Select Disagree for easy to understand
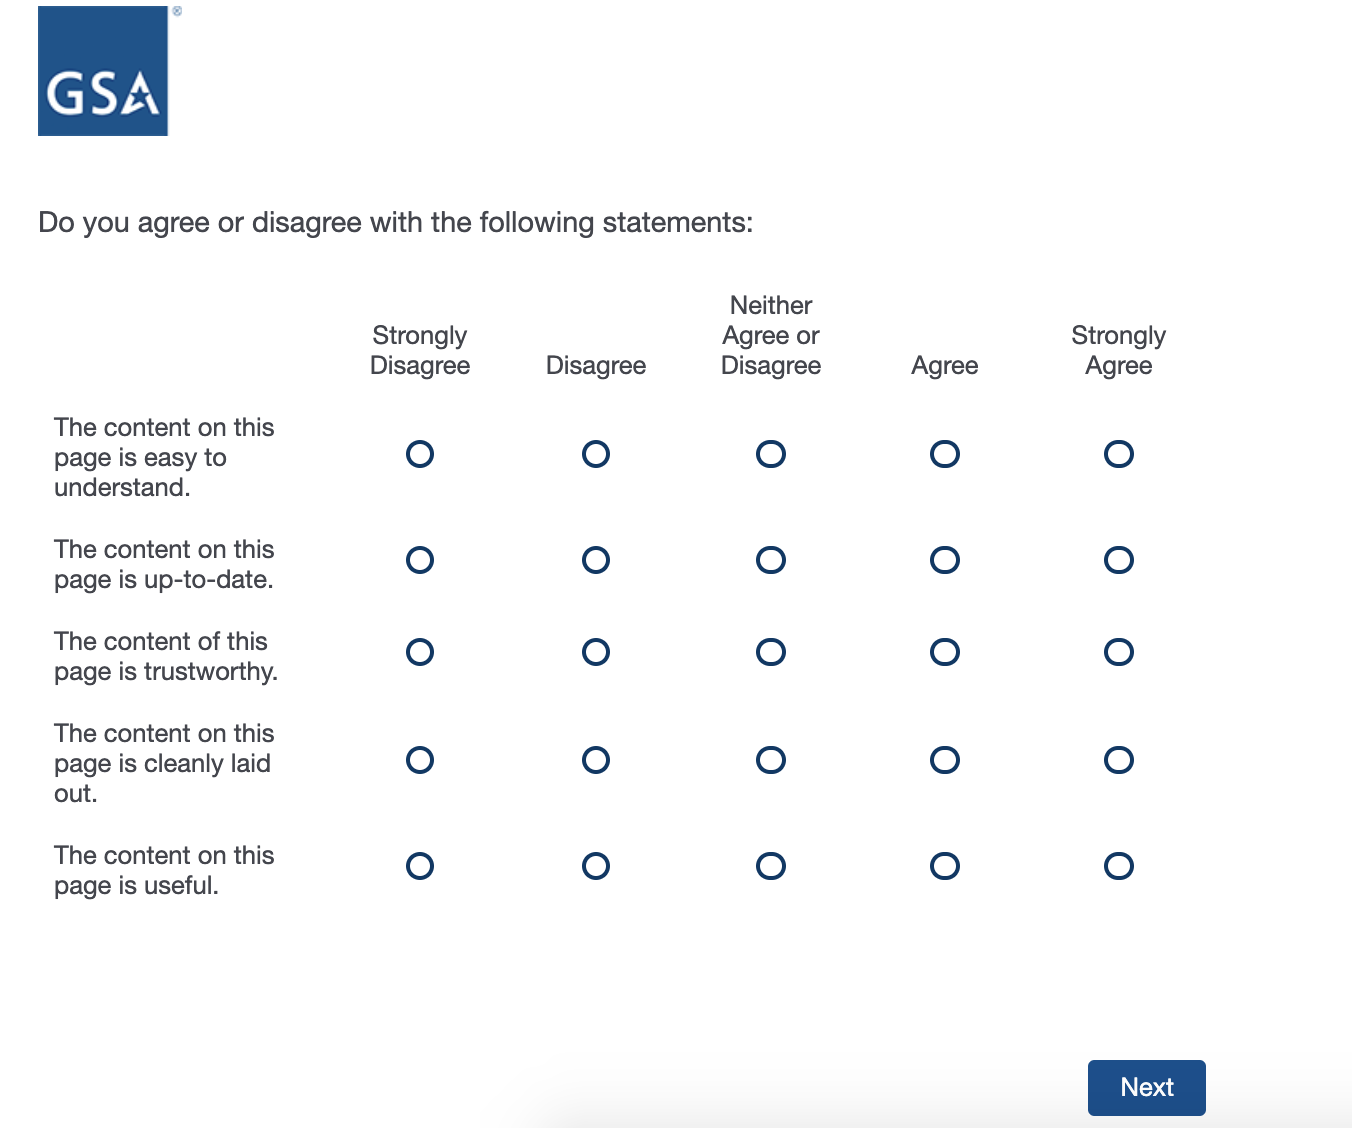This screenshot has height=1128, width=1352. click(596, 454)
